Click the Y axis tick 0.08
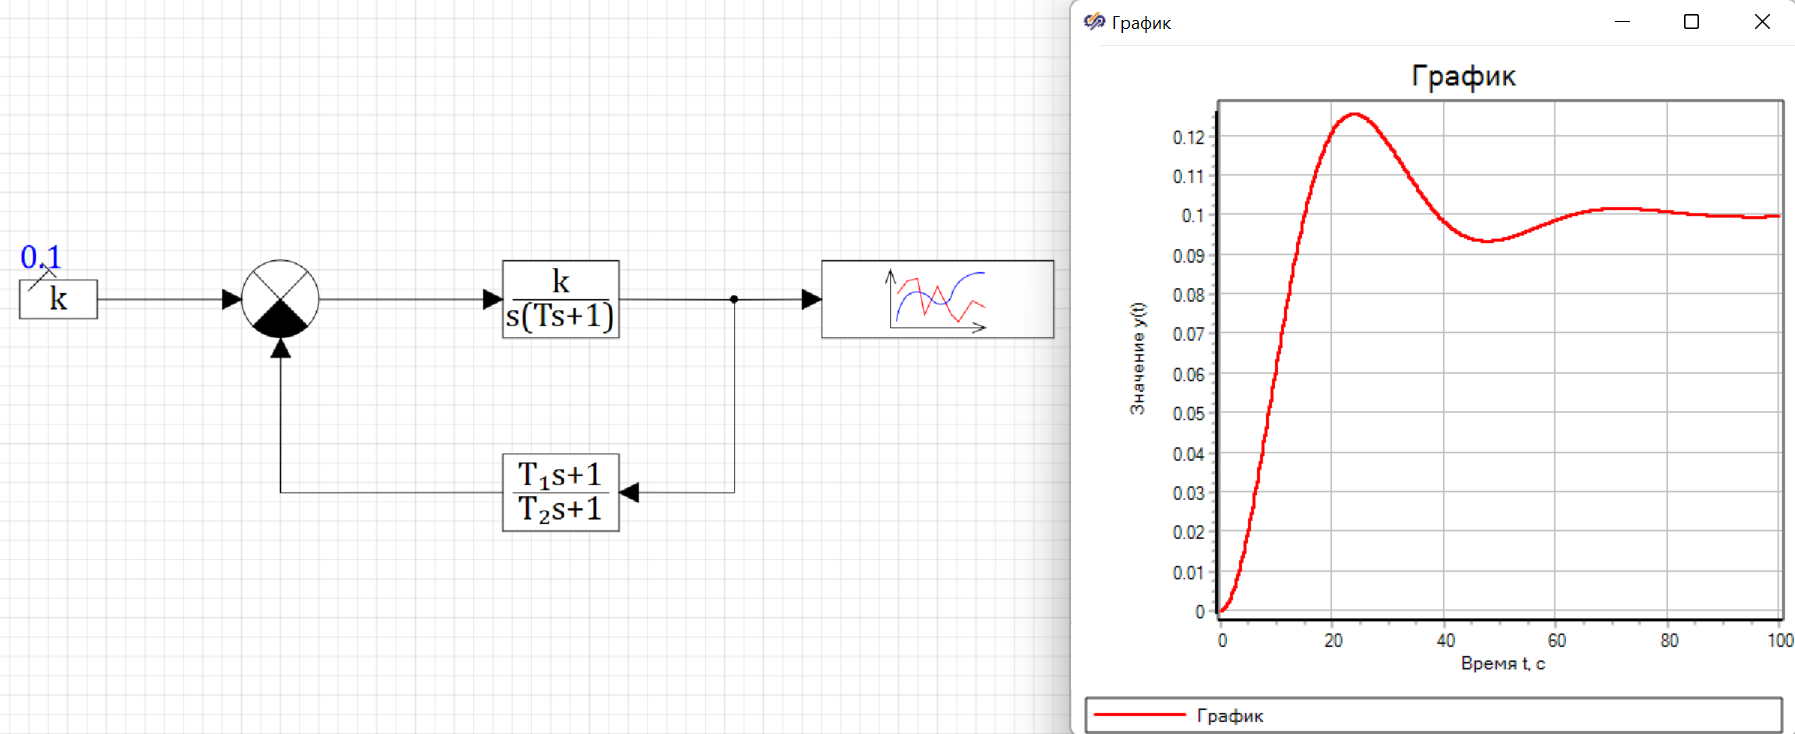 click(x=1188, y=295)
